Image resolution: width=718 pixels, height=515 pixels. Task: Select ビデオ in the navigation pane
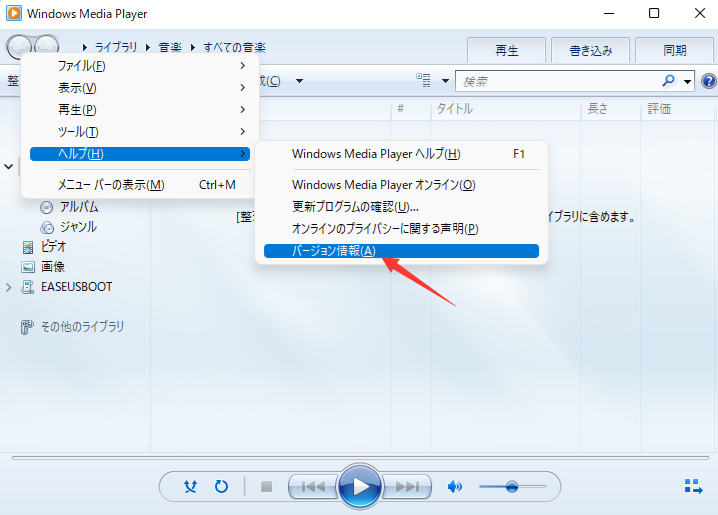pyautogui.click(x=54, y=247)
